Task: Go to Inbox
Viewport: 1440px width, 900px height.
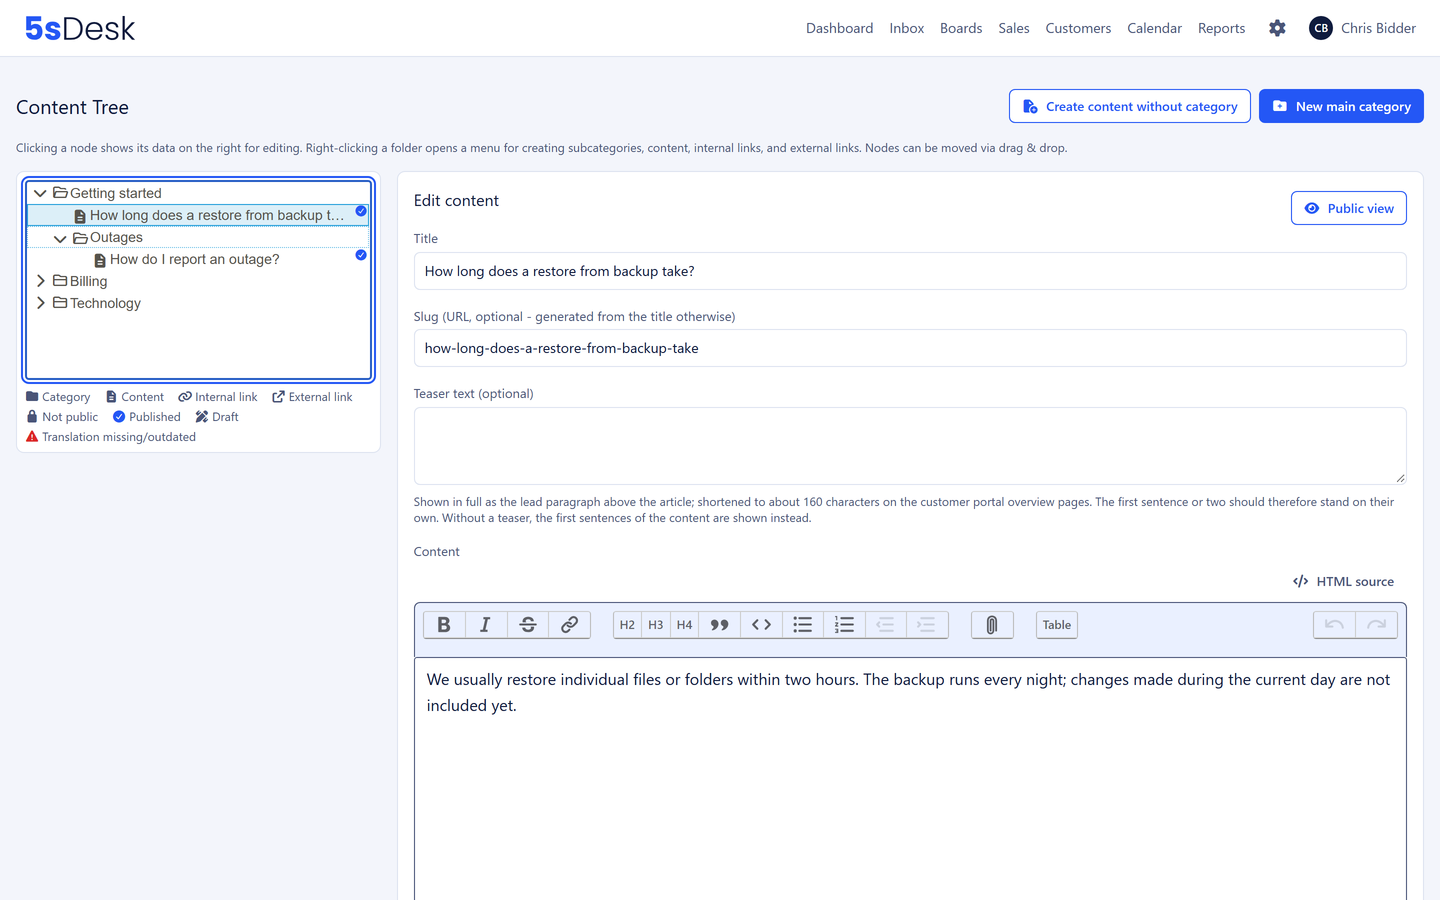Action: coord(907,28)
